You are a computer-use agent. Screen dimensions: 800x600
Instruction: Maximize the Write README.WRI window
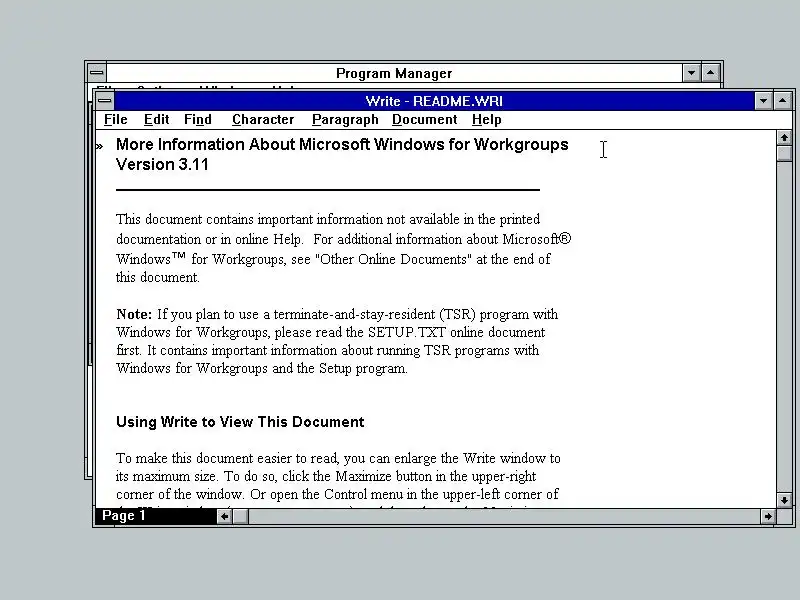pyautogui.click(x=783, y=101)
